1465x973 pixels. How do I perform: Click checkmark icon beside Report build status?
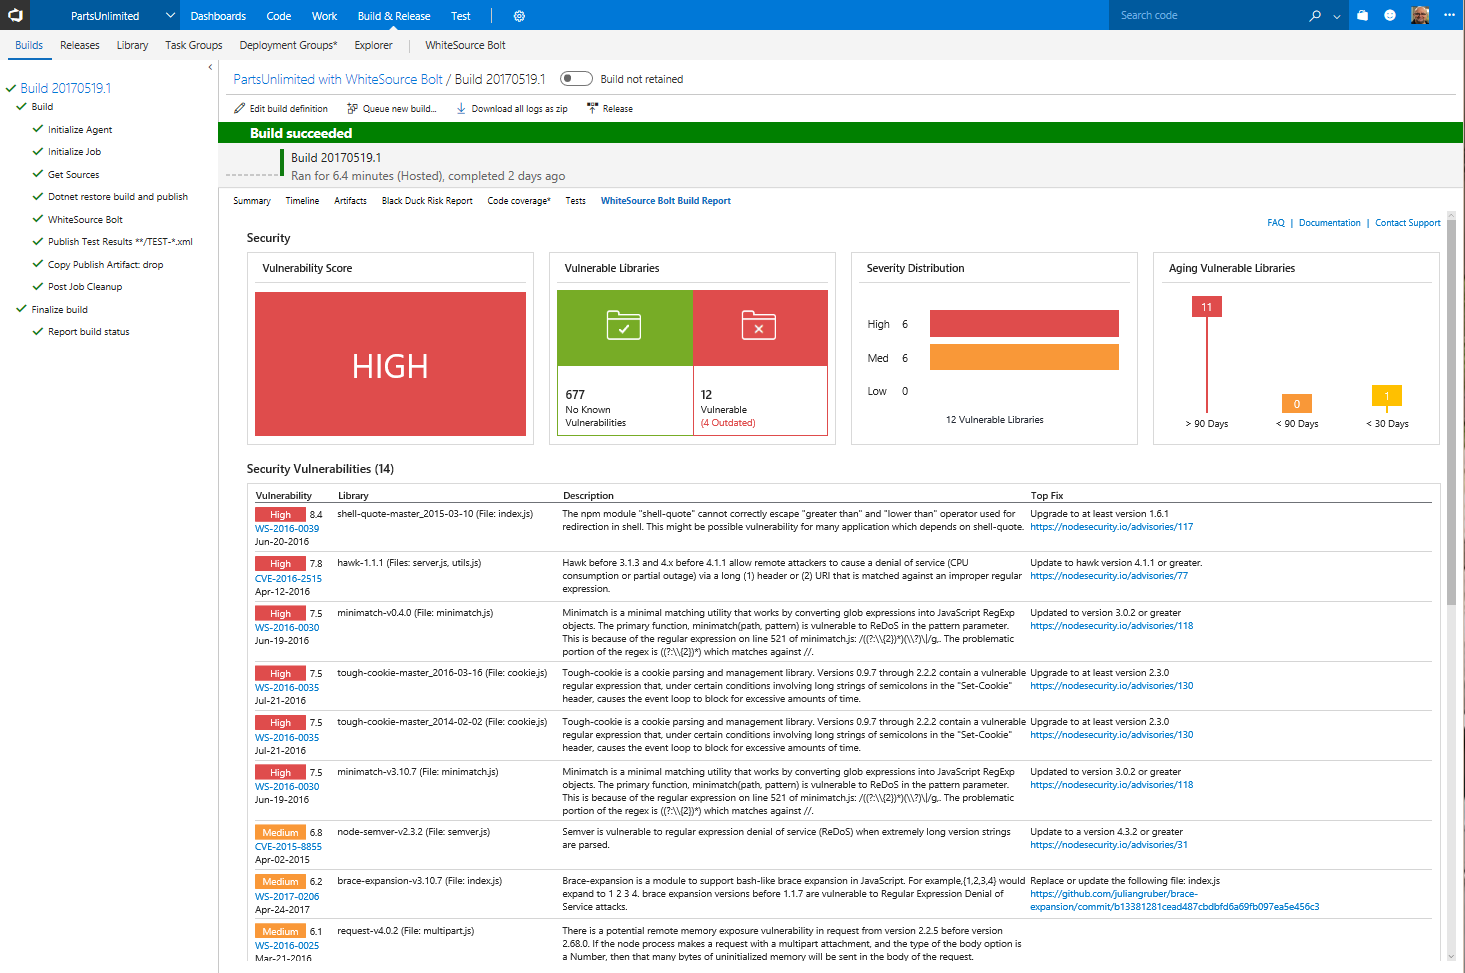[38, 331]
